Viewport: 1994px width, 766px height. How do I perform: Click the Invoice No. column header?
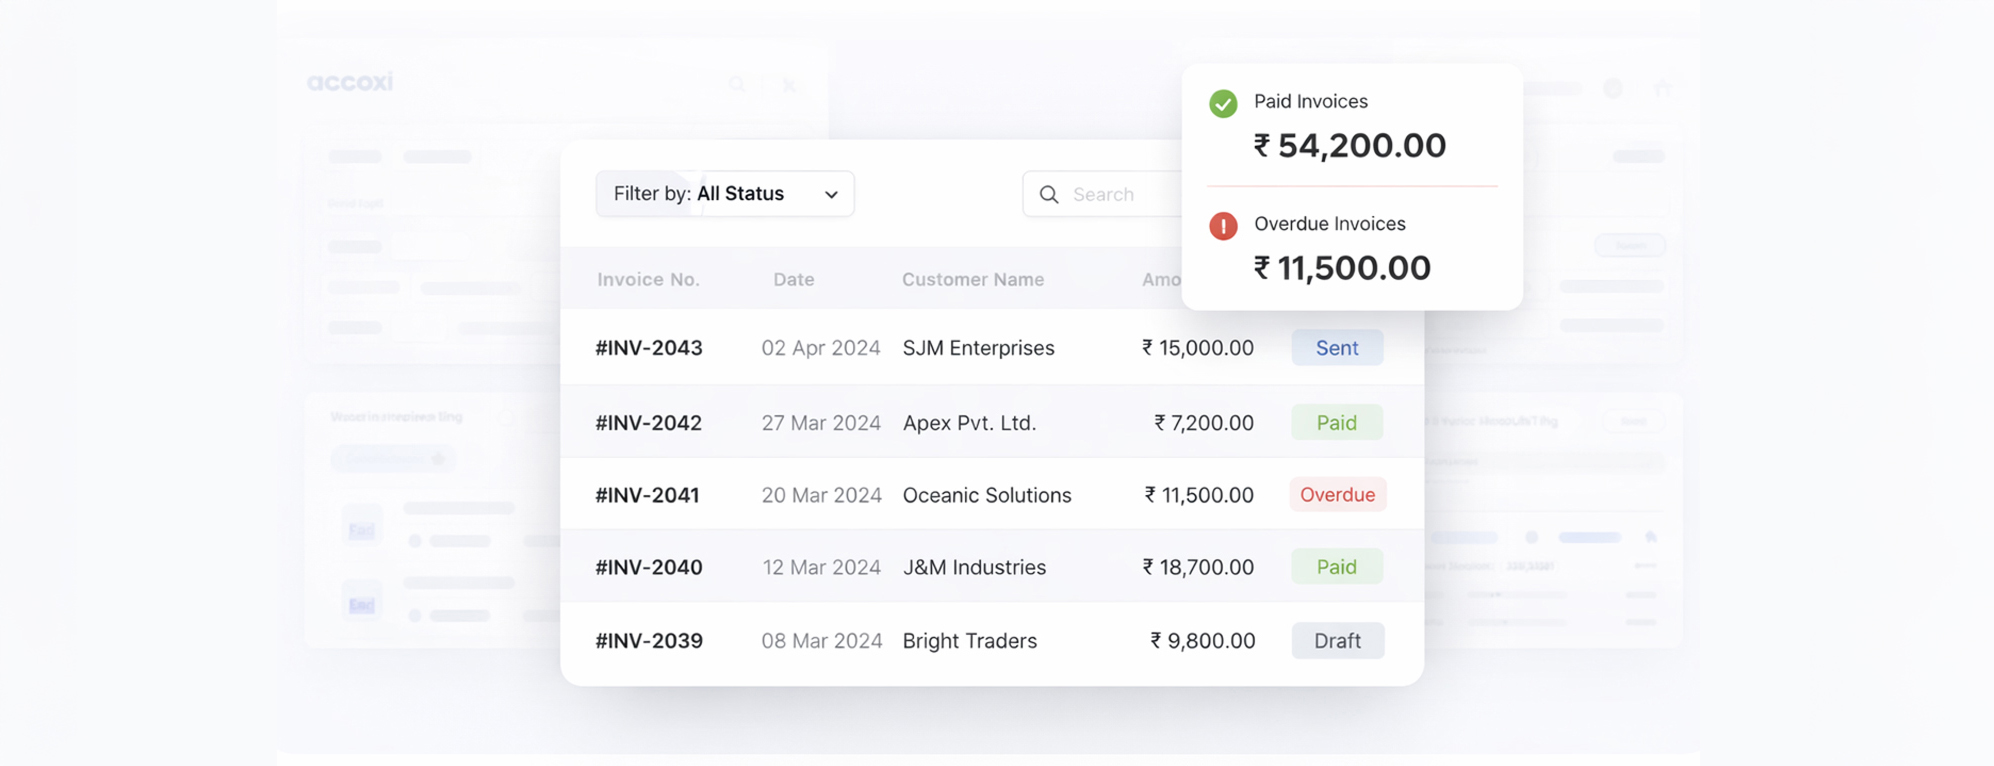point(648,279)
